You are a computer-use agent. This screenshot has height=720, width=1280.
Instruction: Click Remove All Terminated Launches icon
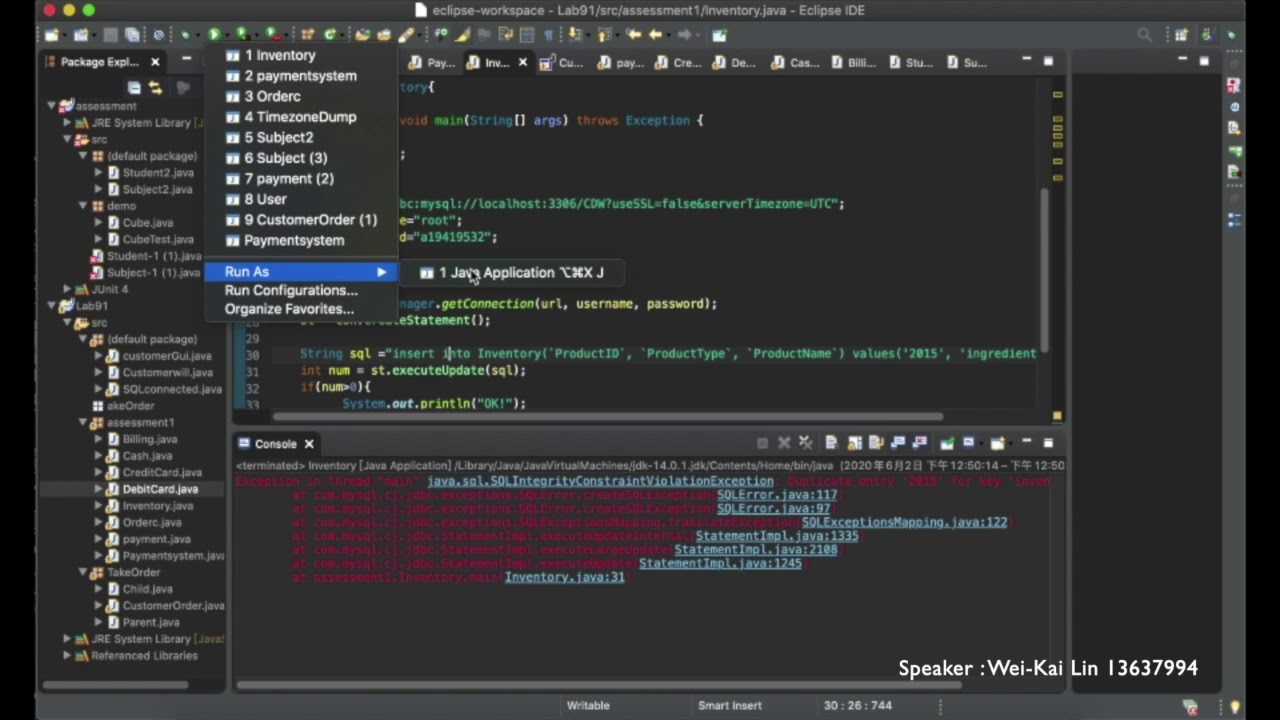point(806,443)
